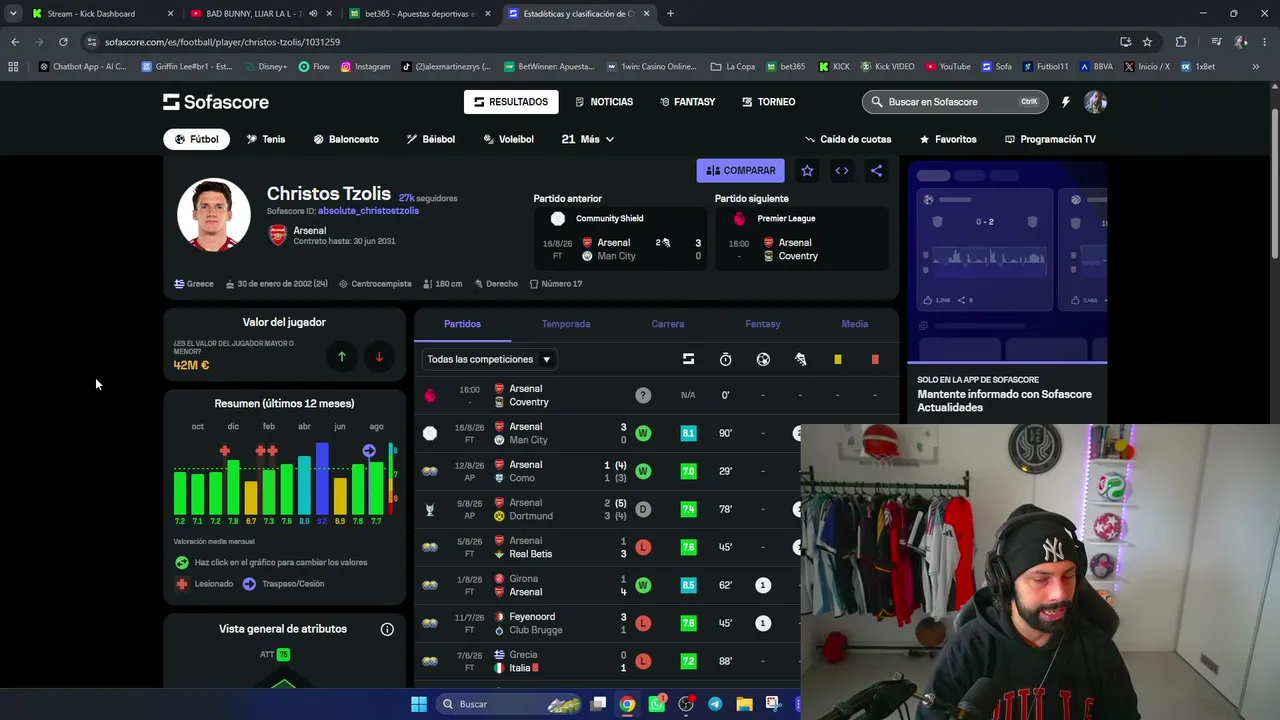Viewport: 1280px width, 720px height.
Task: Open the TORNEO menu item
Action: point(769,102)
